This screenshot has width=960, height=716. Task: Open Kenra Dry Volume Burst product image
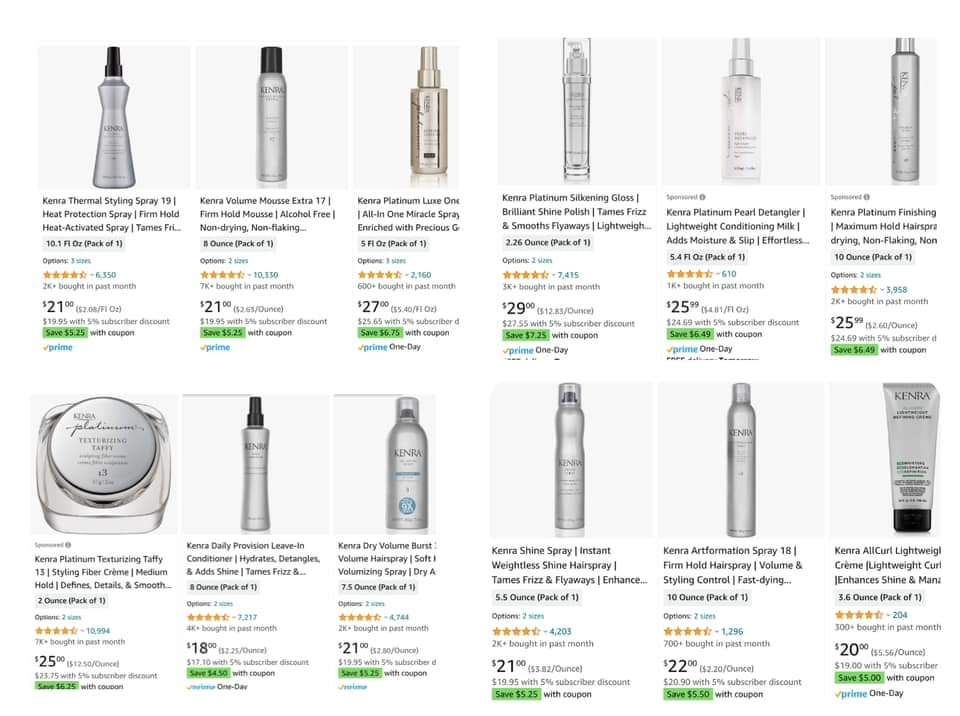(384, 465)
